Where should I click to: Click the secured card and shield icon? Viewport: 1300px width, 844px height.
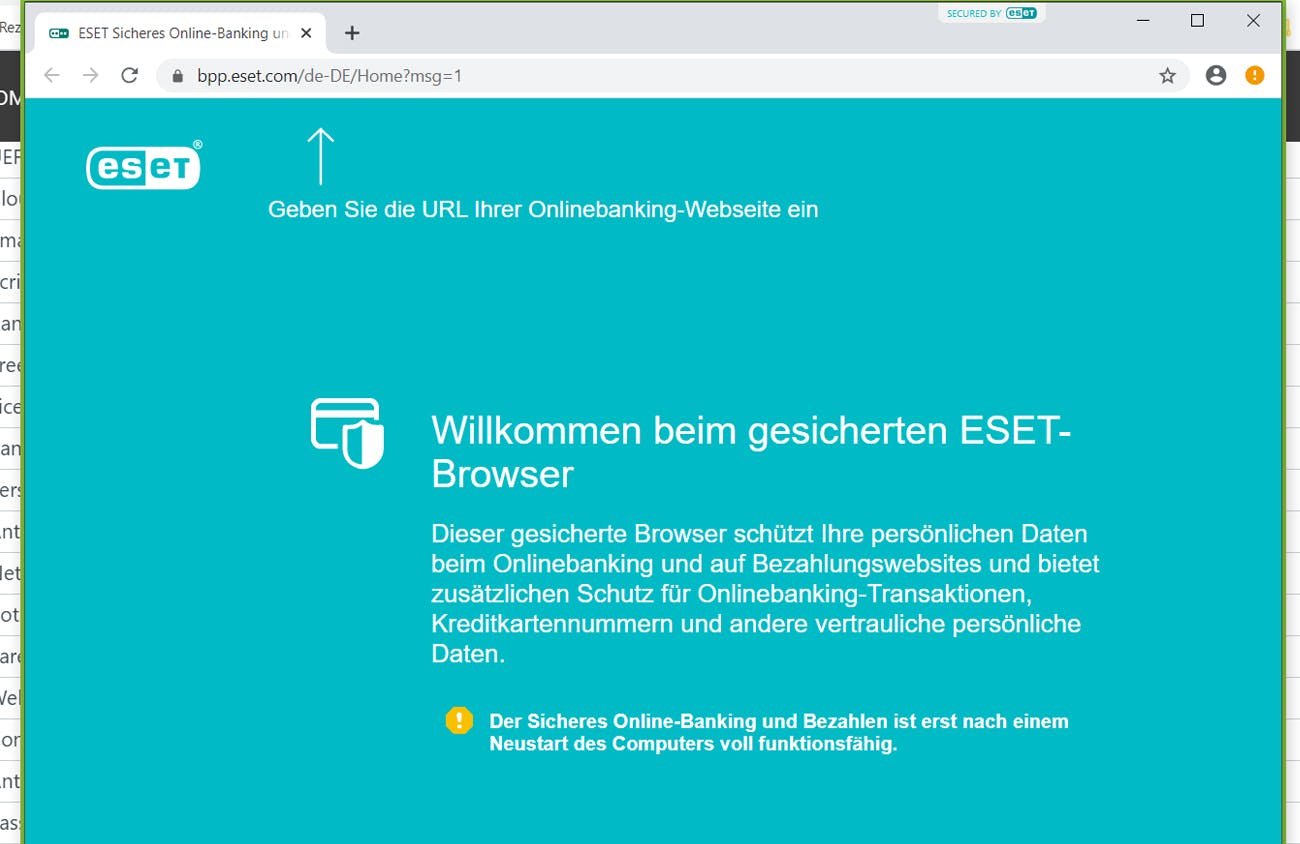[x=347, y=432]
